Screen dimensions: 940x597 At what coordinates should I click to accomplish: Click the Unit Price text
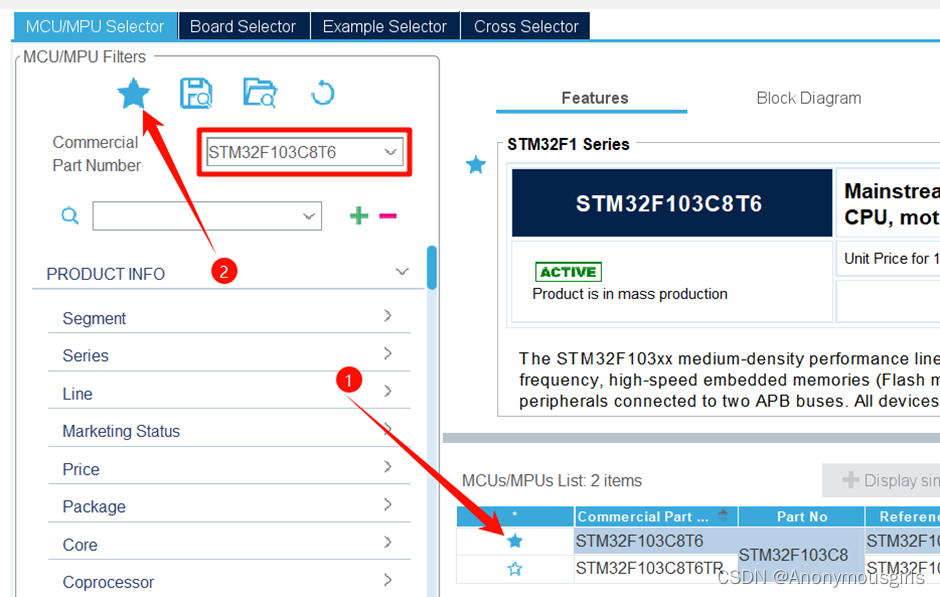891,258
